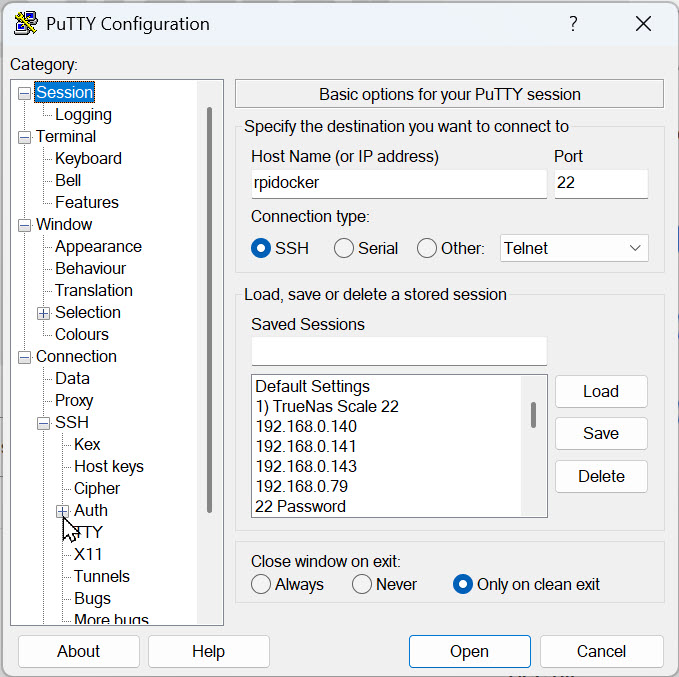Open the X11 settings category
This screenshot has height=677, width=679.
[x=88, y=555]
